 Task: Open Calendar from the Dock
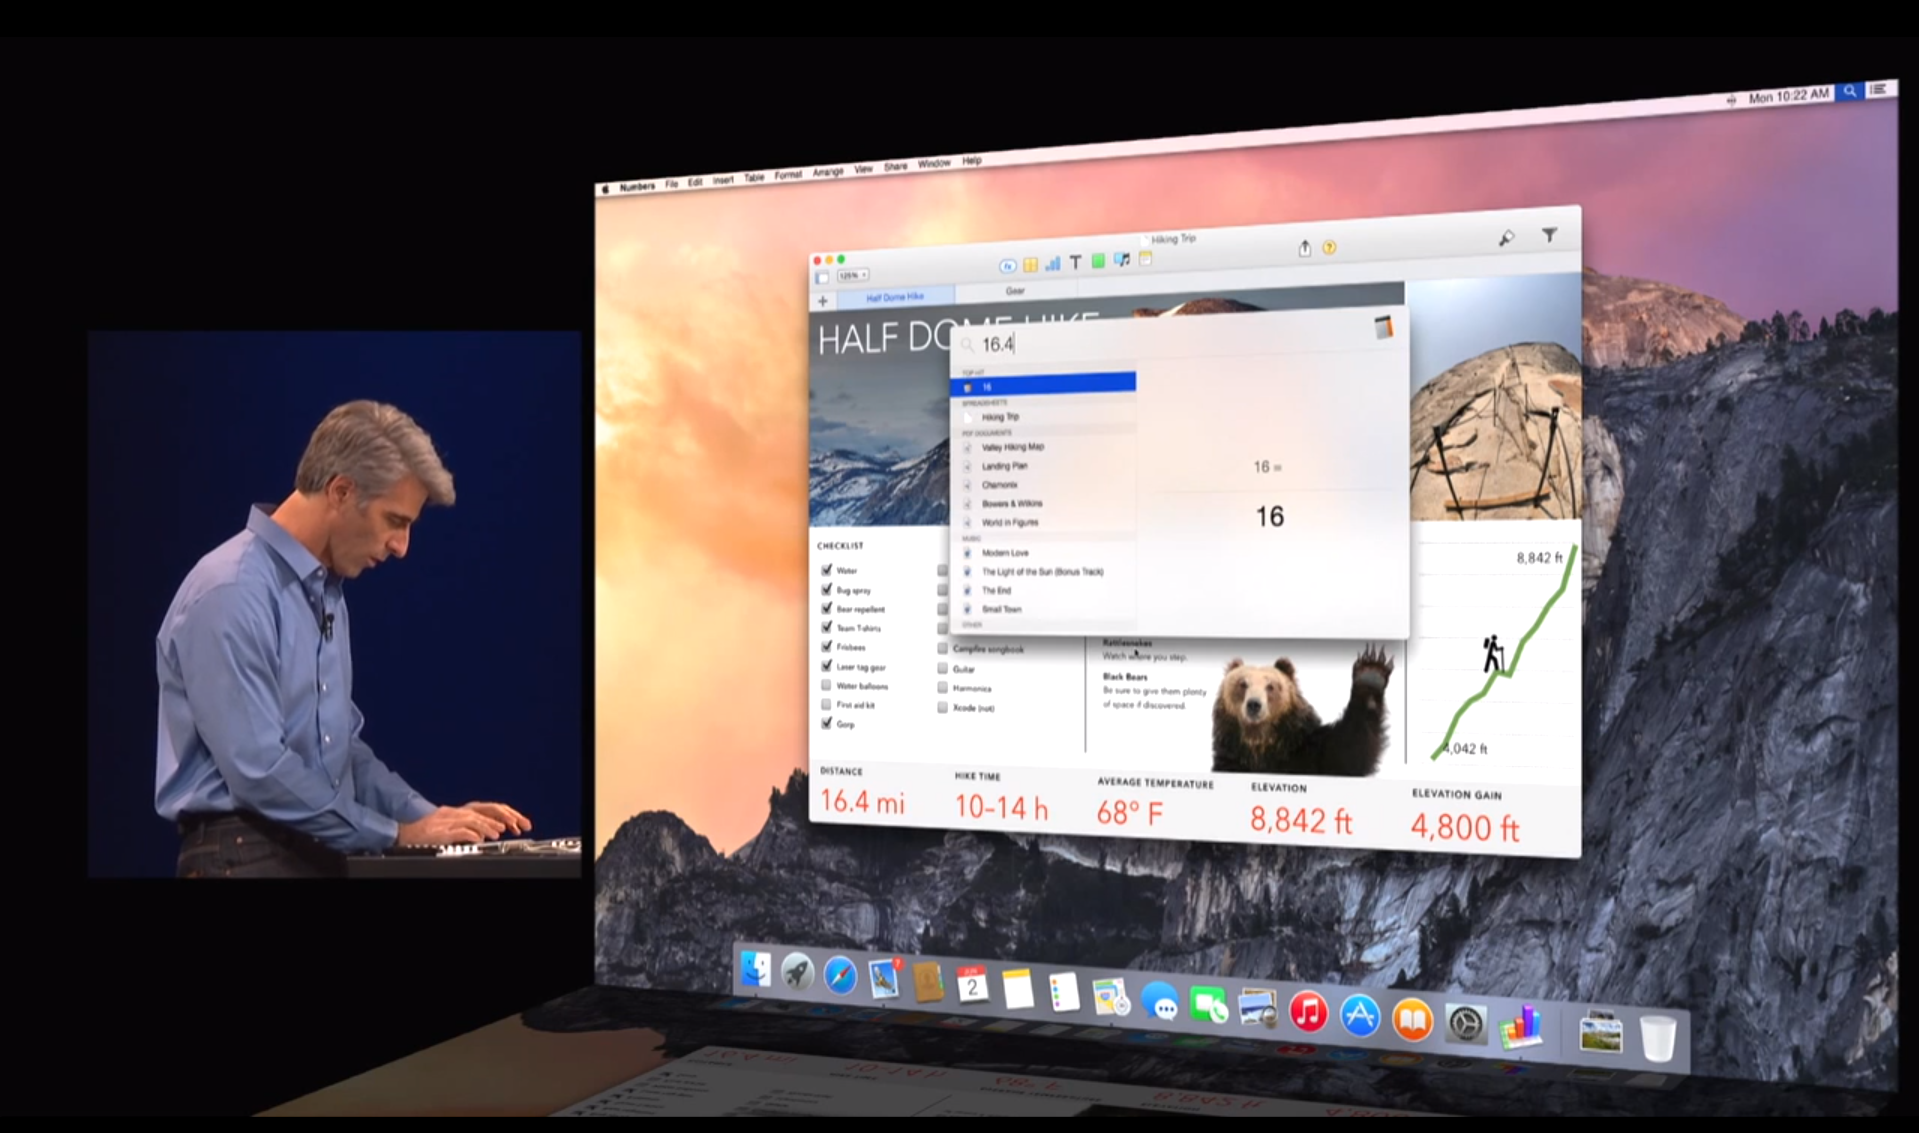[x=971, y=986]
